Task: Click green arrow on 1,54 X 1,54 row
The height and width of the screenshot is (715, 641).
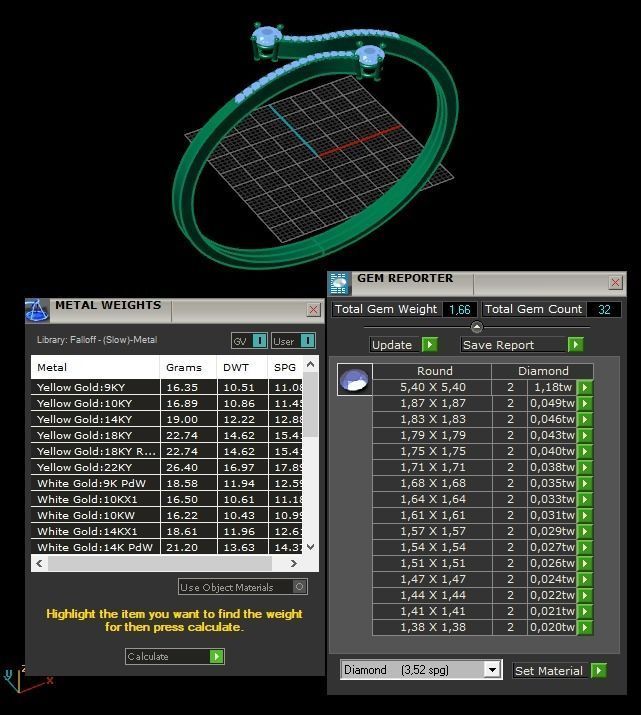Action: click(x=585, y=547)
